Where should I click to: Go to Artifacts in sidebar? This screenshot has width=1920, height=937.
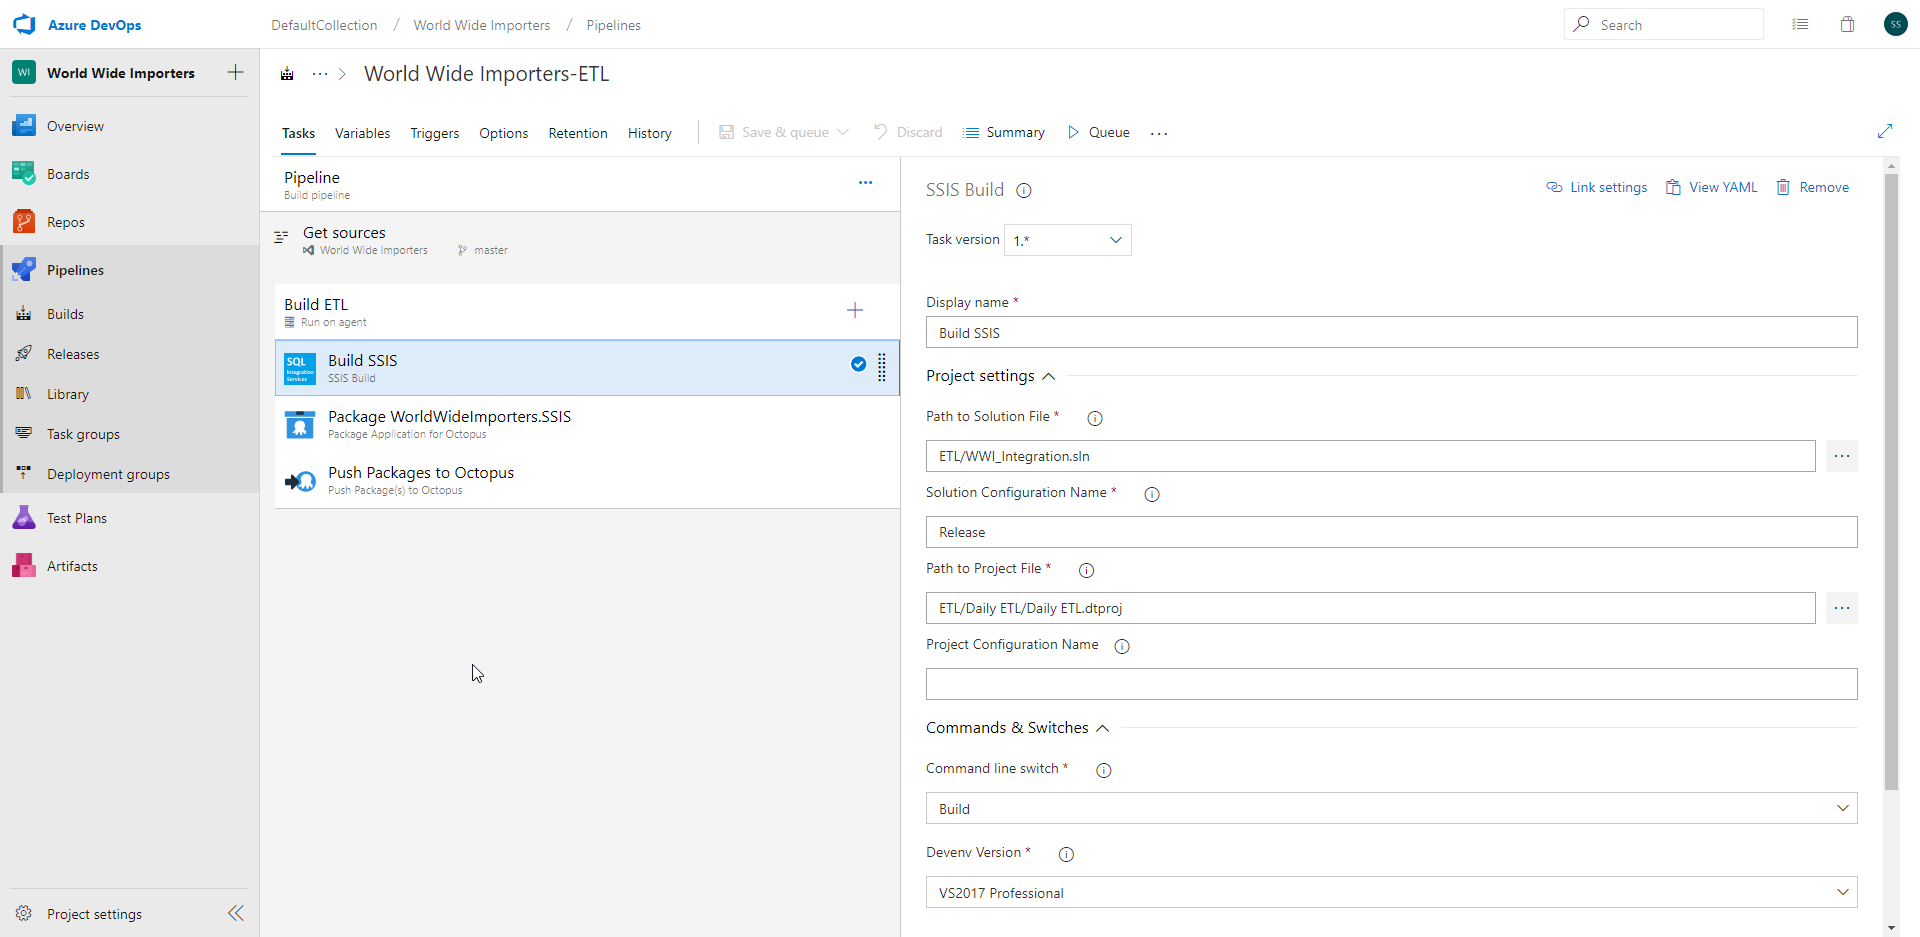coord(72,566)
